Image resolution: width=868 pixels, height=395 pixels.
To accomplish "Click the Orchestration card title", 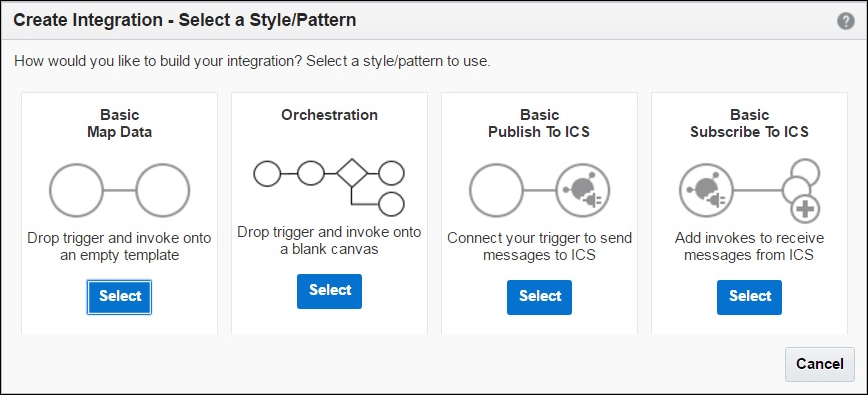I will [329, 115].
